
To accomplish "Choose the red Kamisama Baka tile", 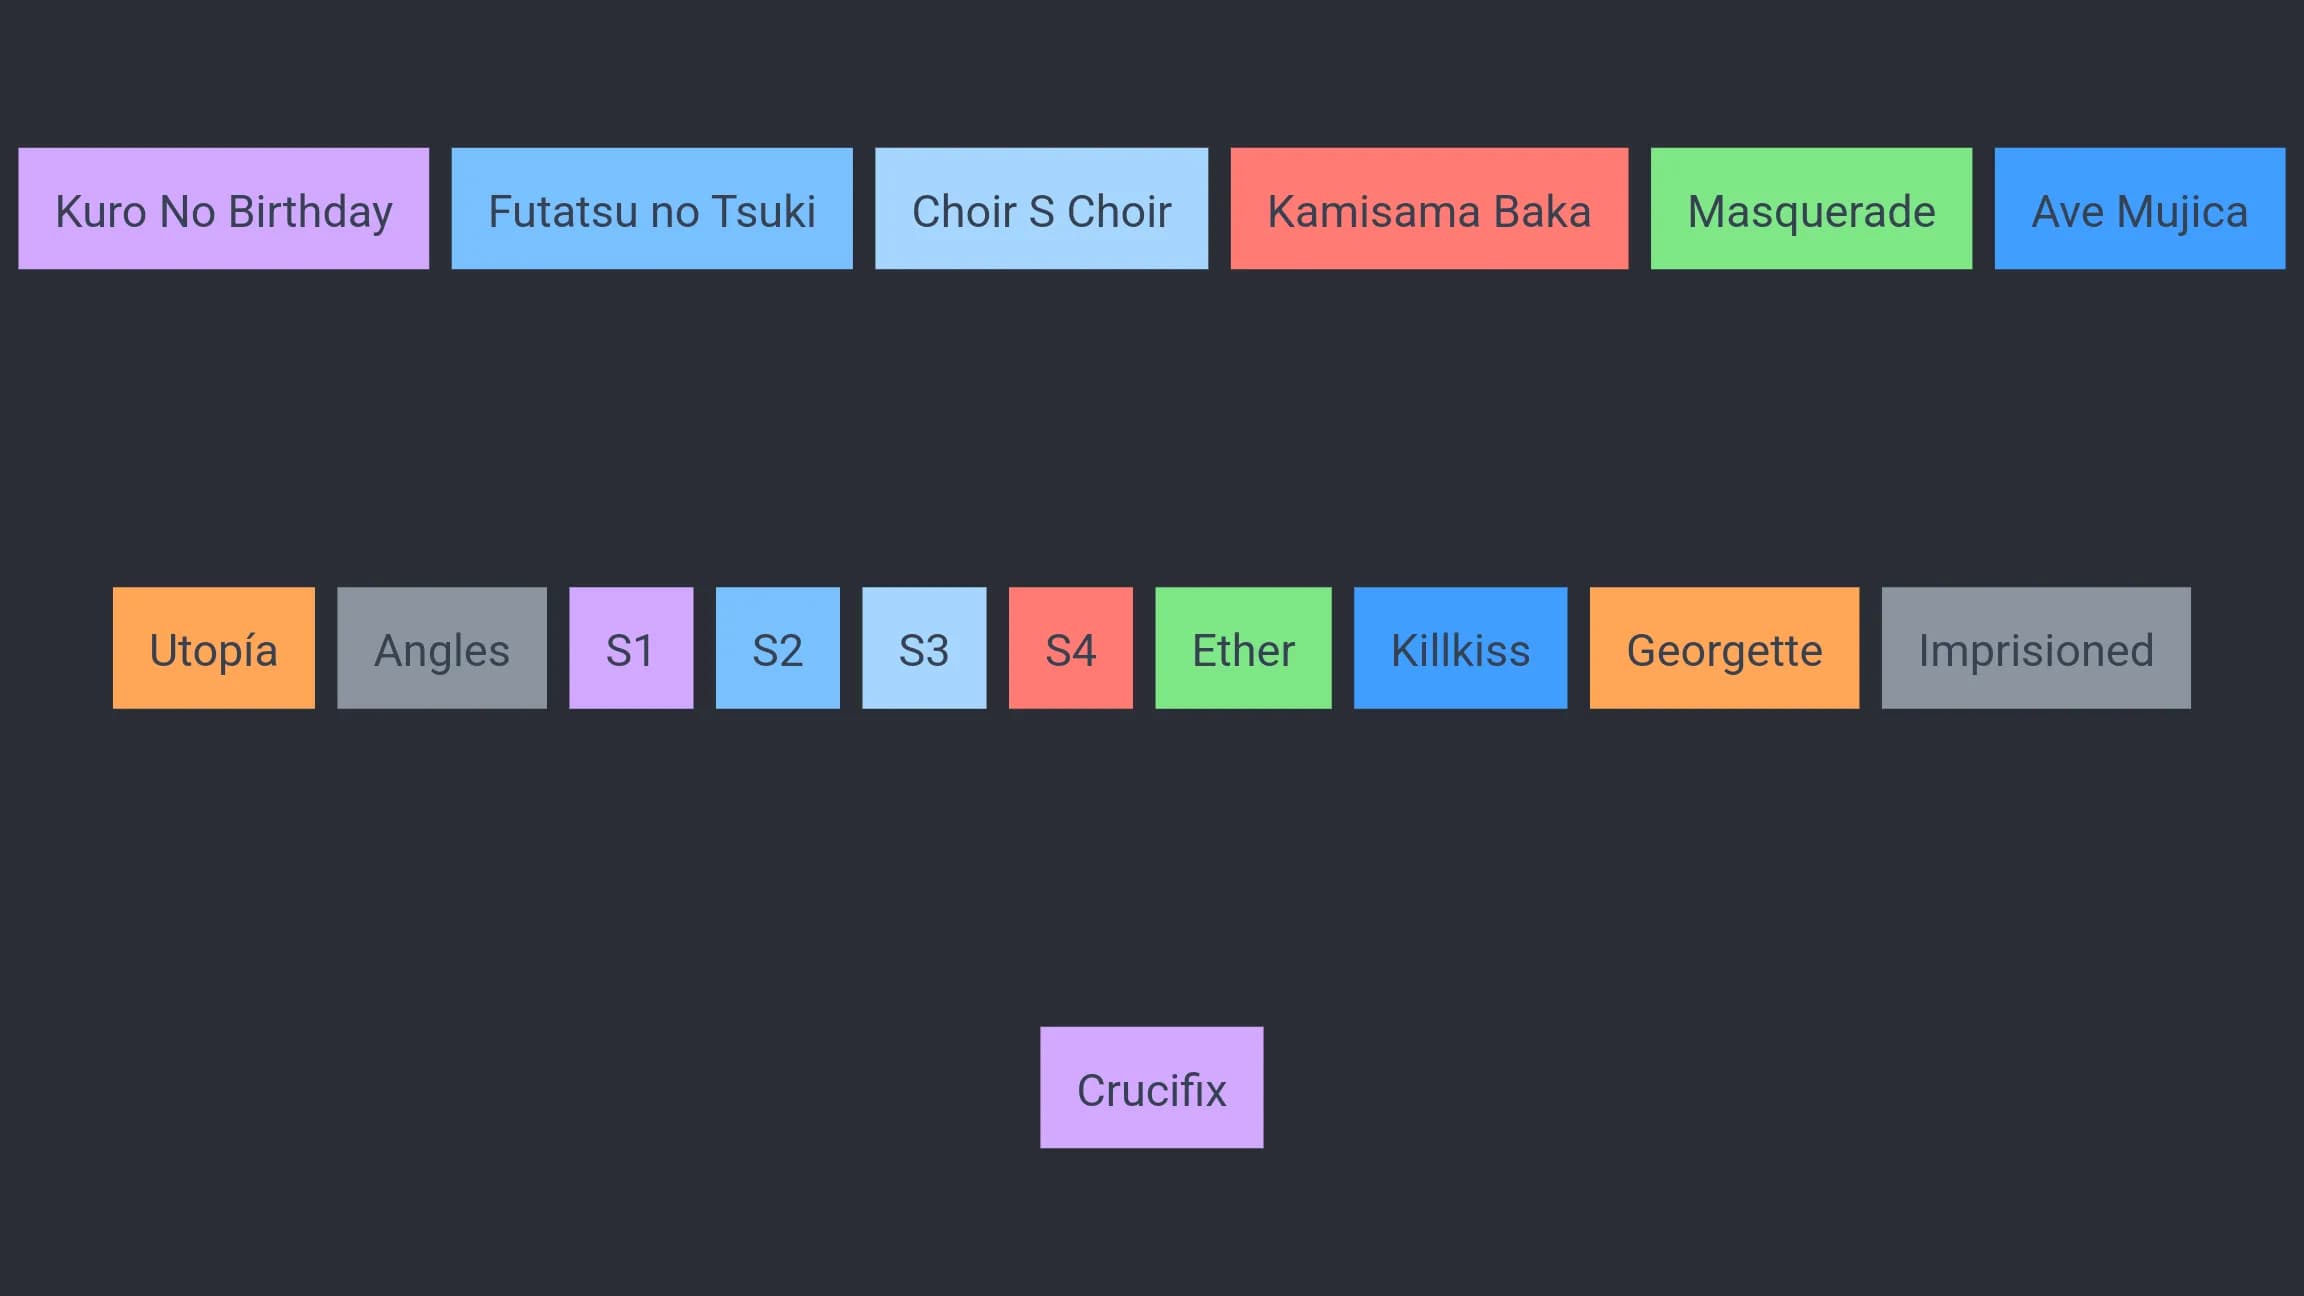I will click(1429, 208).
